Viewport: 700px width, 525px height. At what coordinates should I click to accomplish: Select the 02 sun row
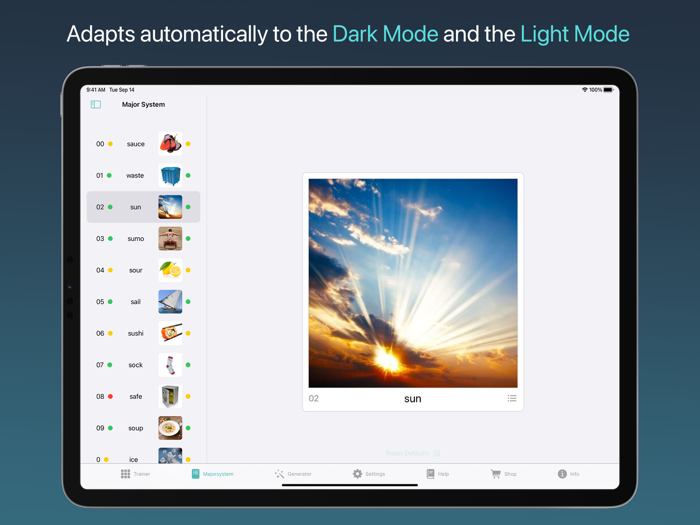tap(143, 207)
